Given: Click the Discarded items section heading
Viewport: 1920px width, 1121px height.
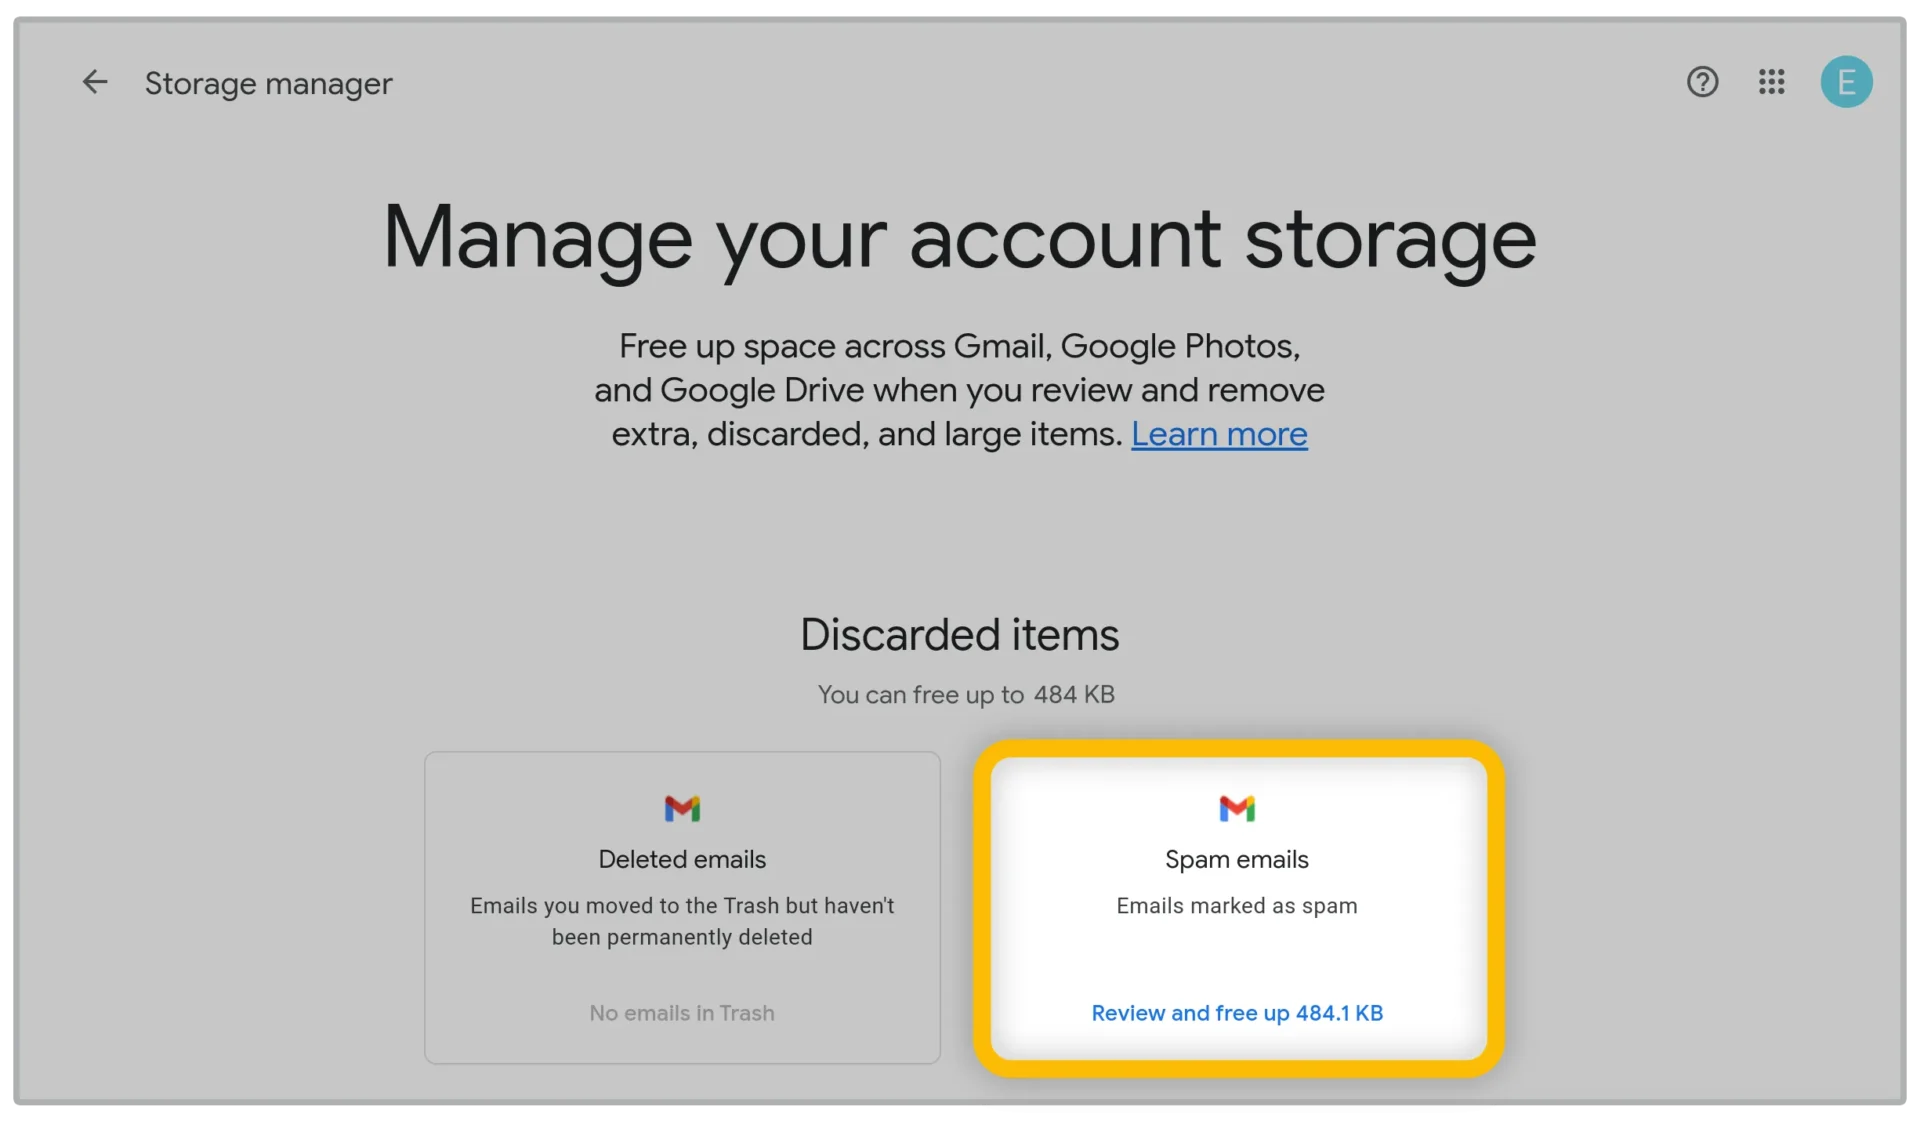Looking at the screenshot, I should (x=960, y=635).
